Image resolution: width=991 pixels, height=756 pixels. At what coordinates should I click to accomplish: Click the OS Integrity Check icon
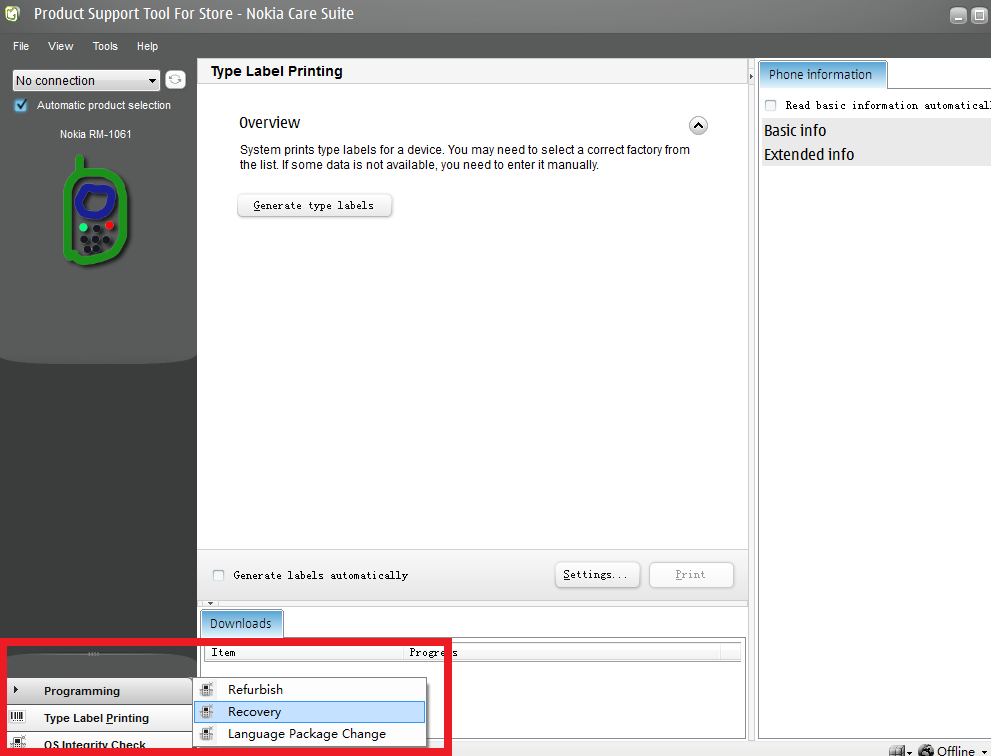click(19, 742)
